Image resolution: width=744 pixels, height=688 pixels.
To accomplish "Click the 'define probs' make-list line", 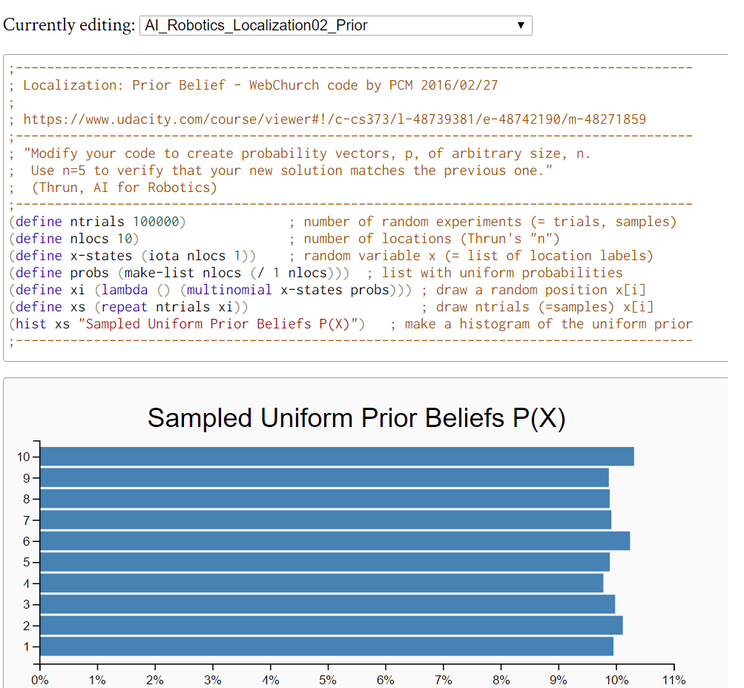I will coord(180,272).
